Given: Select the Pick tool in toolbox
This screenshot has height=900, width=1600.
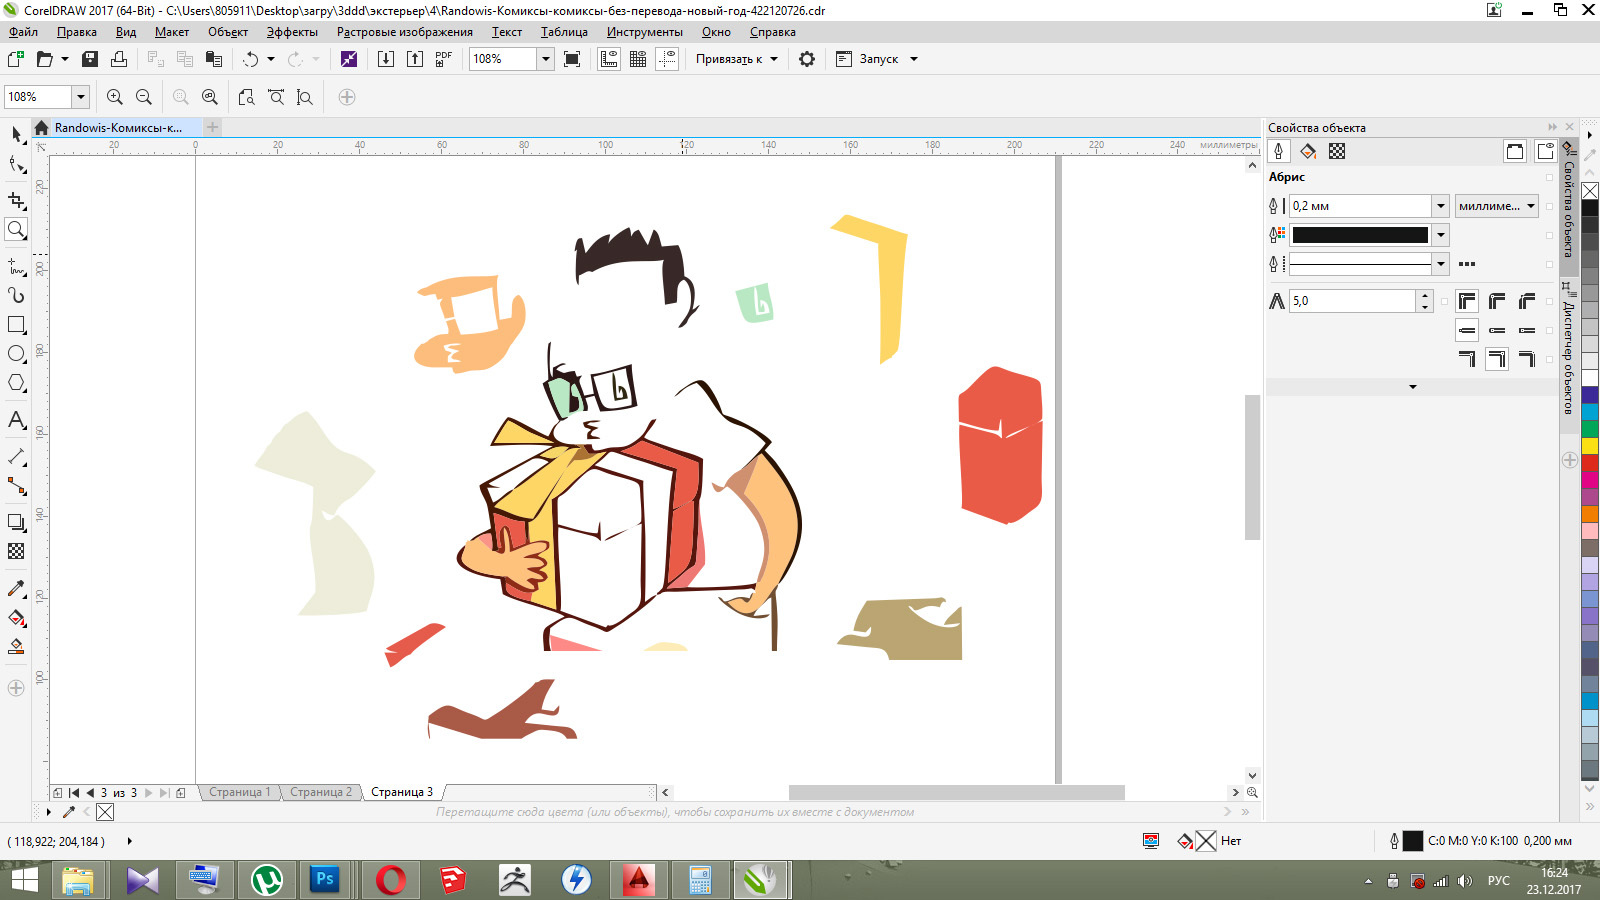Looking at the screenshot, I should [16, 135].
